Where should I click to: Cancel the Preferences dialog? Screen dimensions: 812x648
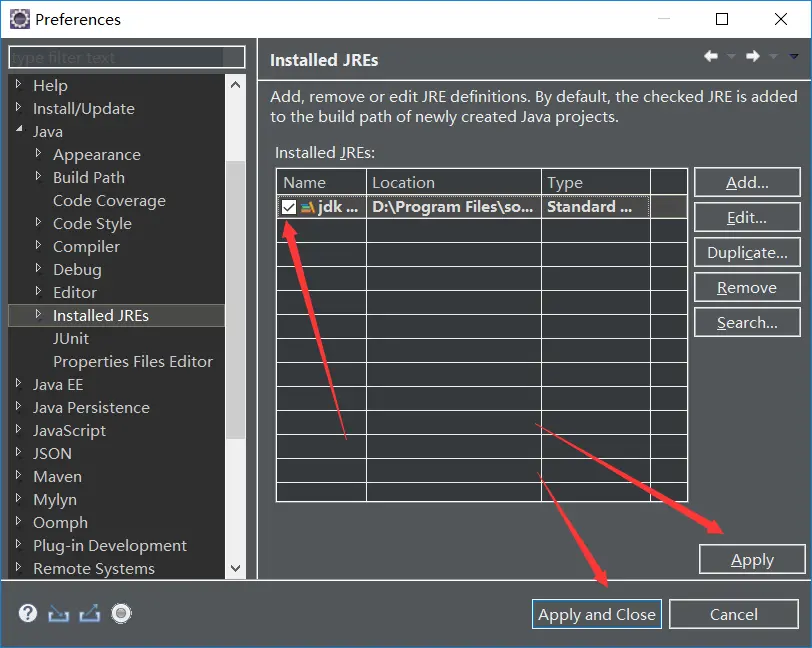click(x=734, y=614)
